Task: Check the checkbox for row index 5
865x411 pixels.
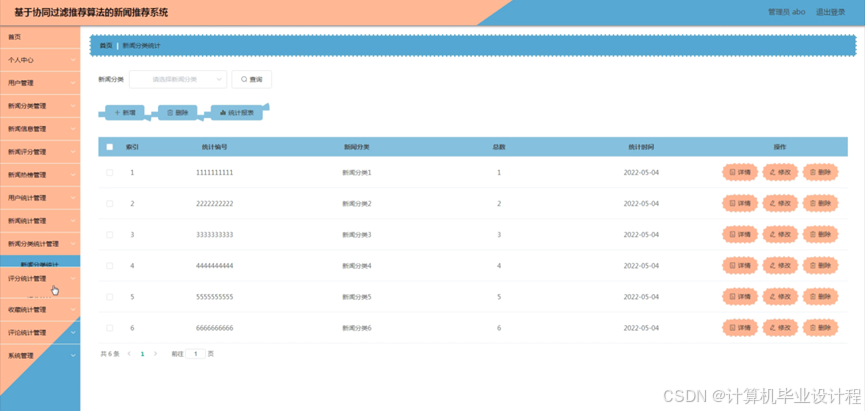Action: click(x=110, y=297)
